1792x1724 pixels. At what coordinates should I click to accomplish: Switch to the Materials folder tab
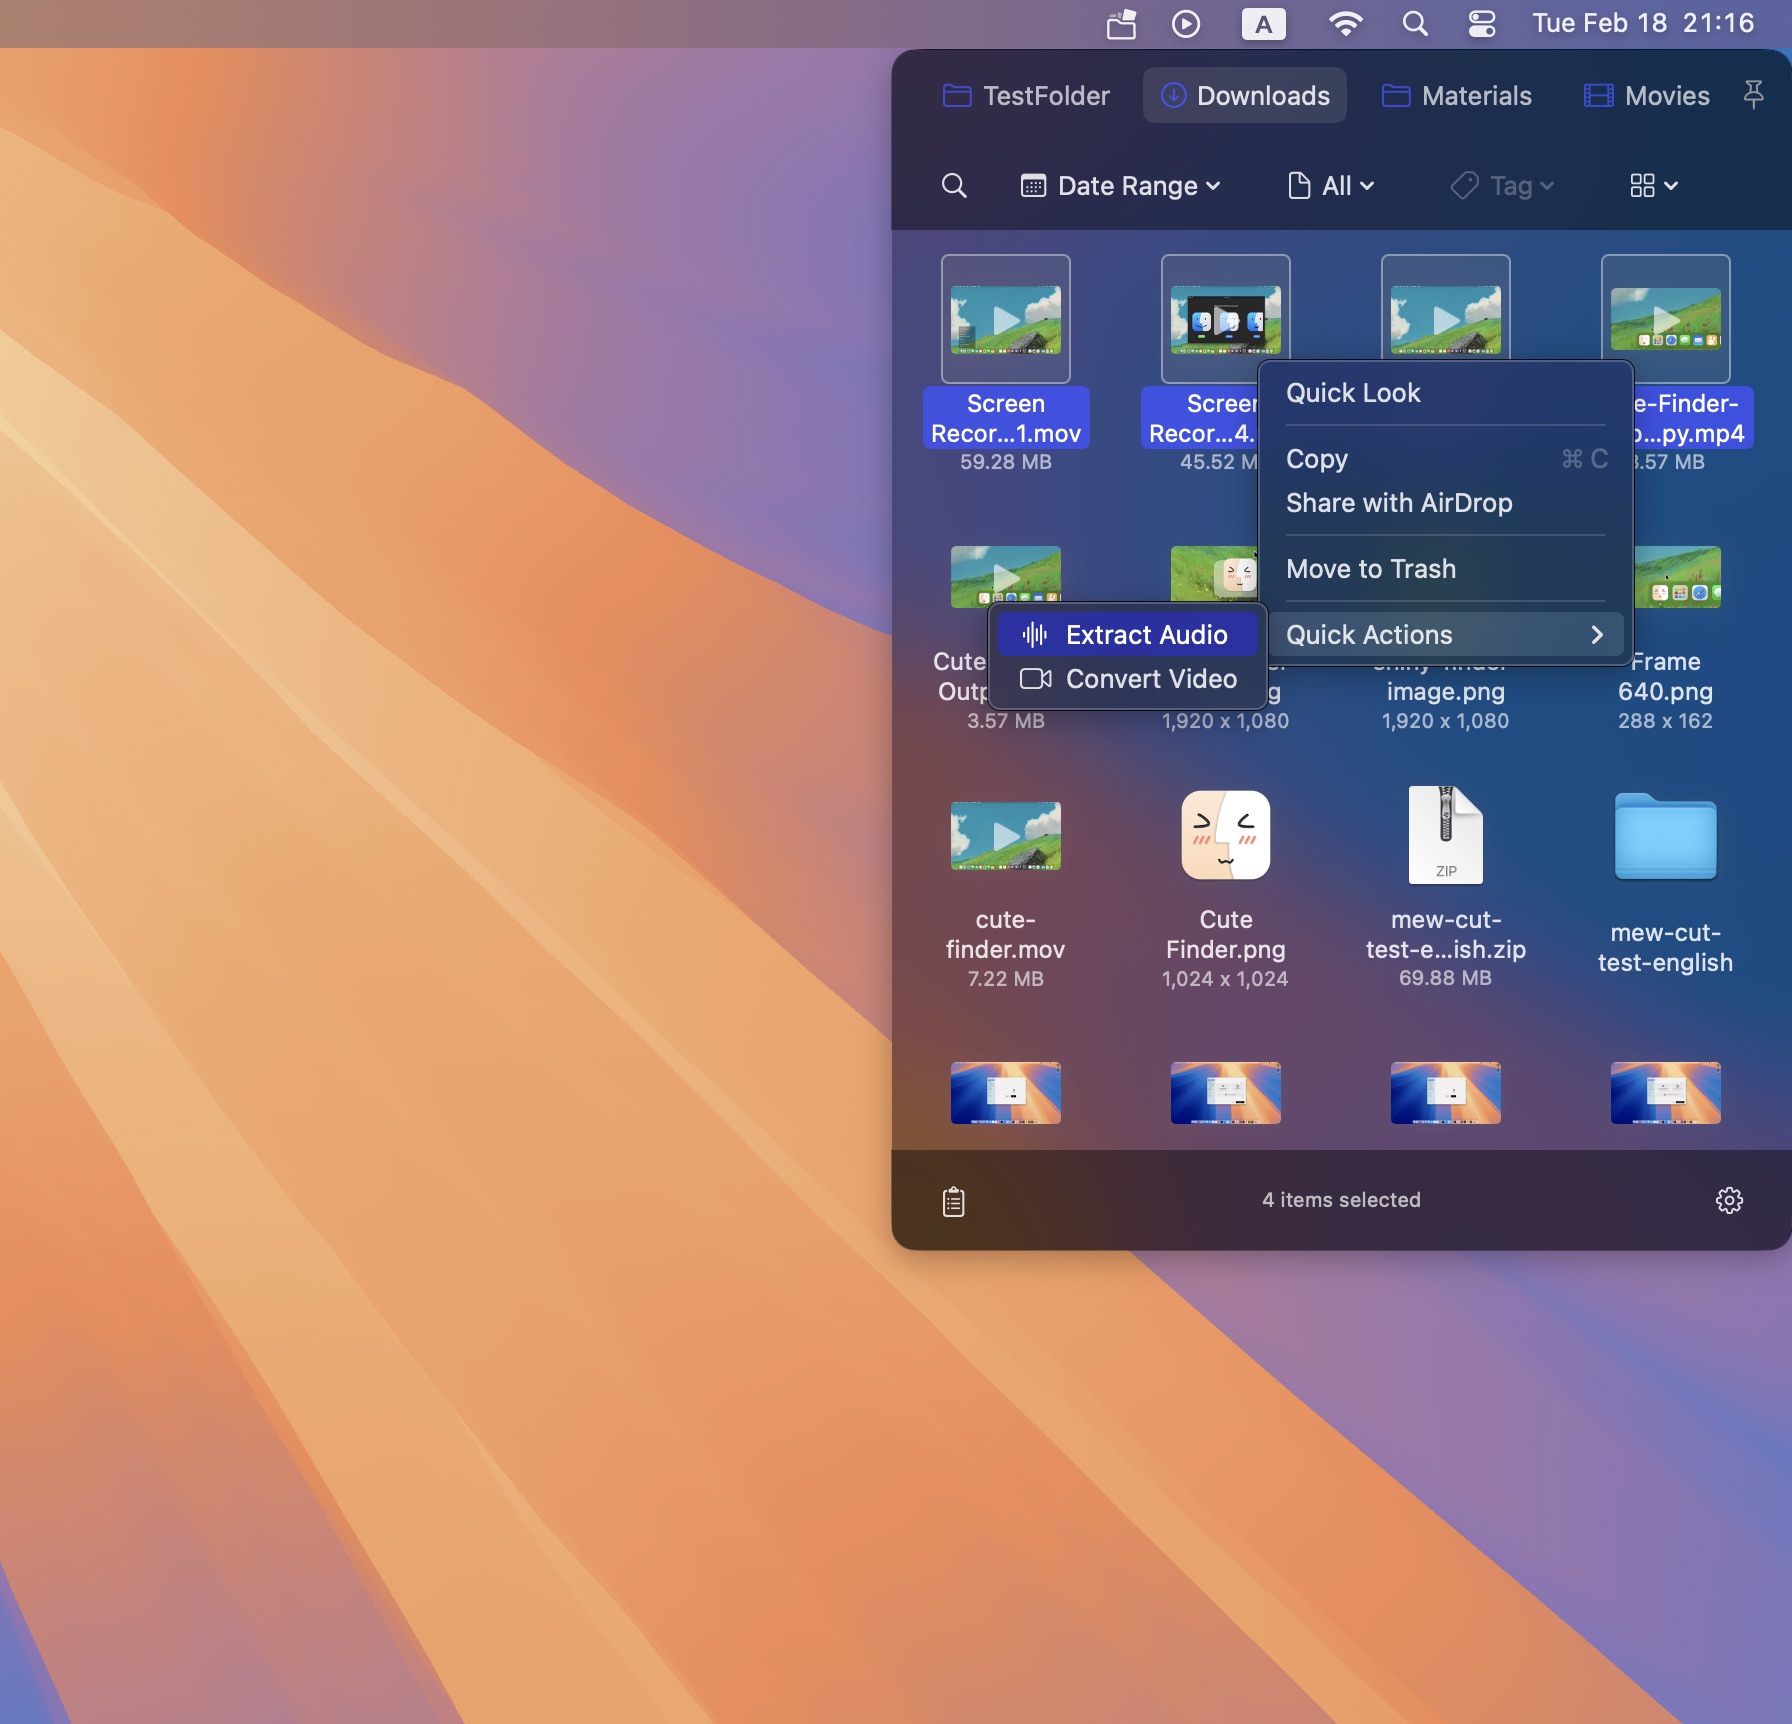[x=1457, y=96]
